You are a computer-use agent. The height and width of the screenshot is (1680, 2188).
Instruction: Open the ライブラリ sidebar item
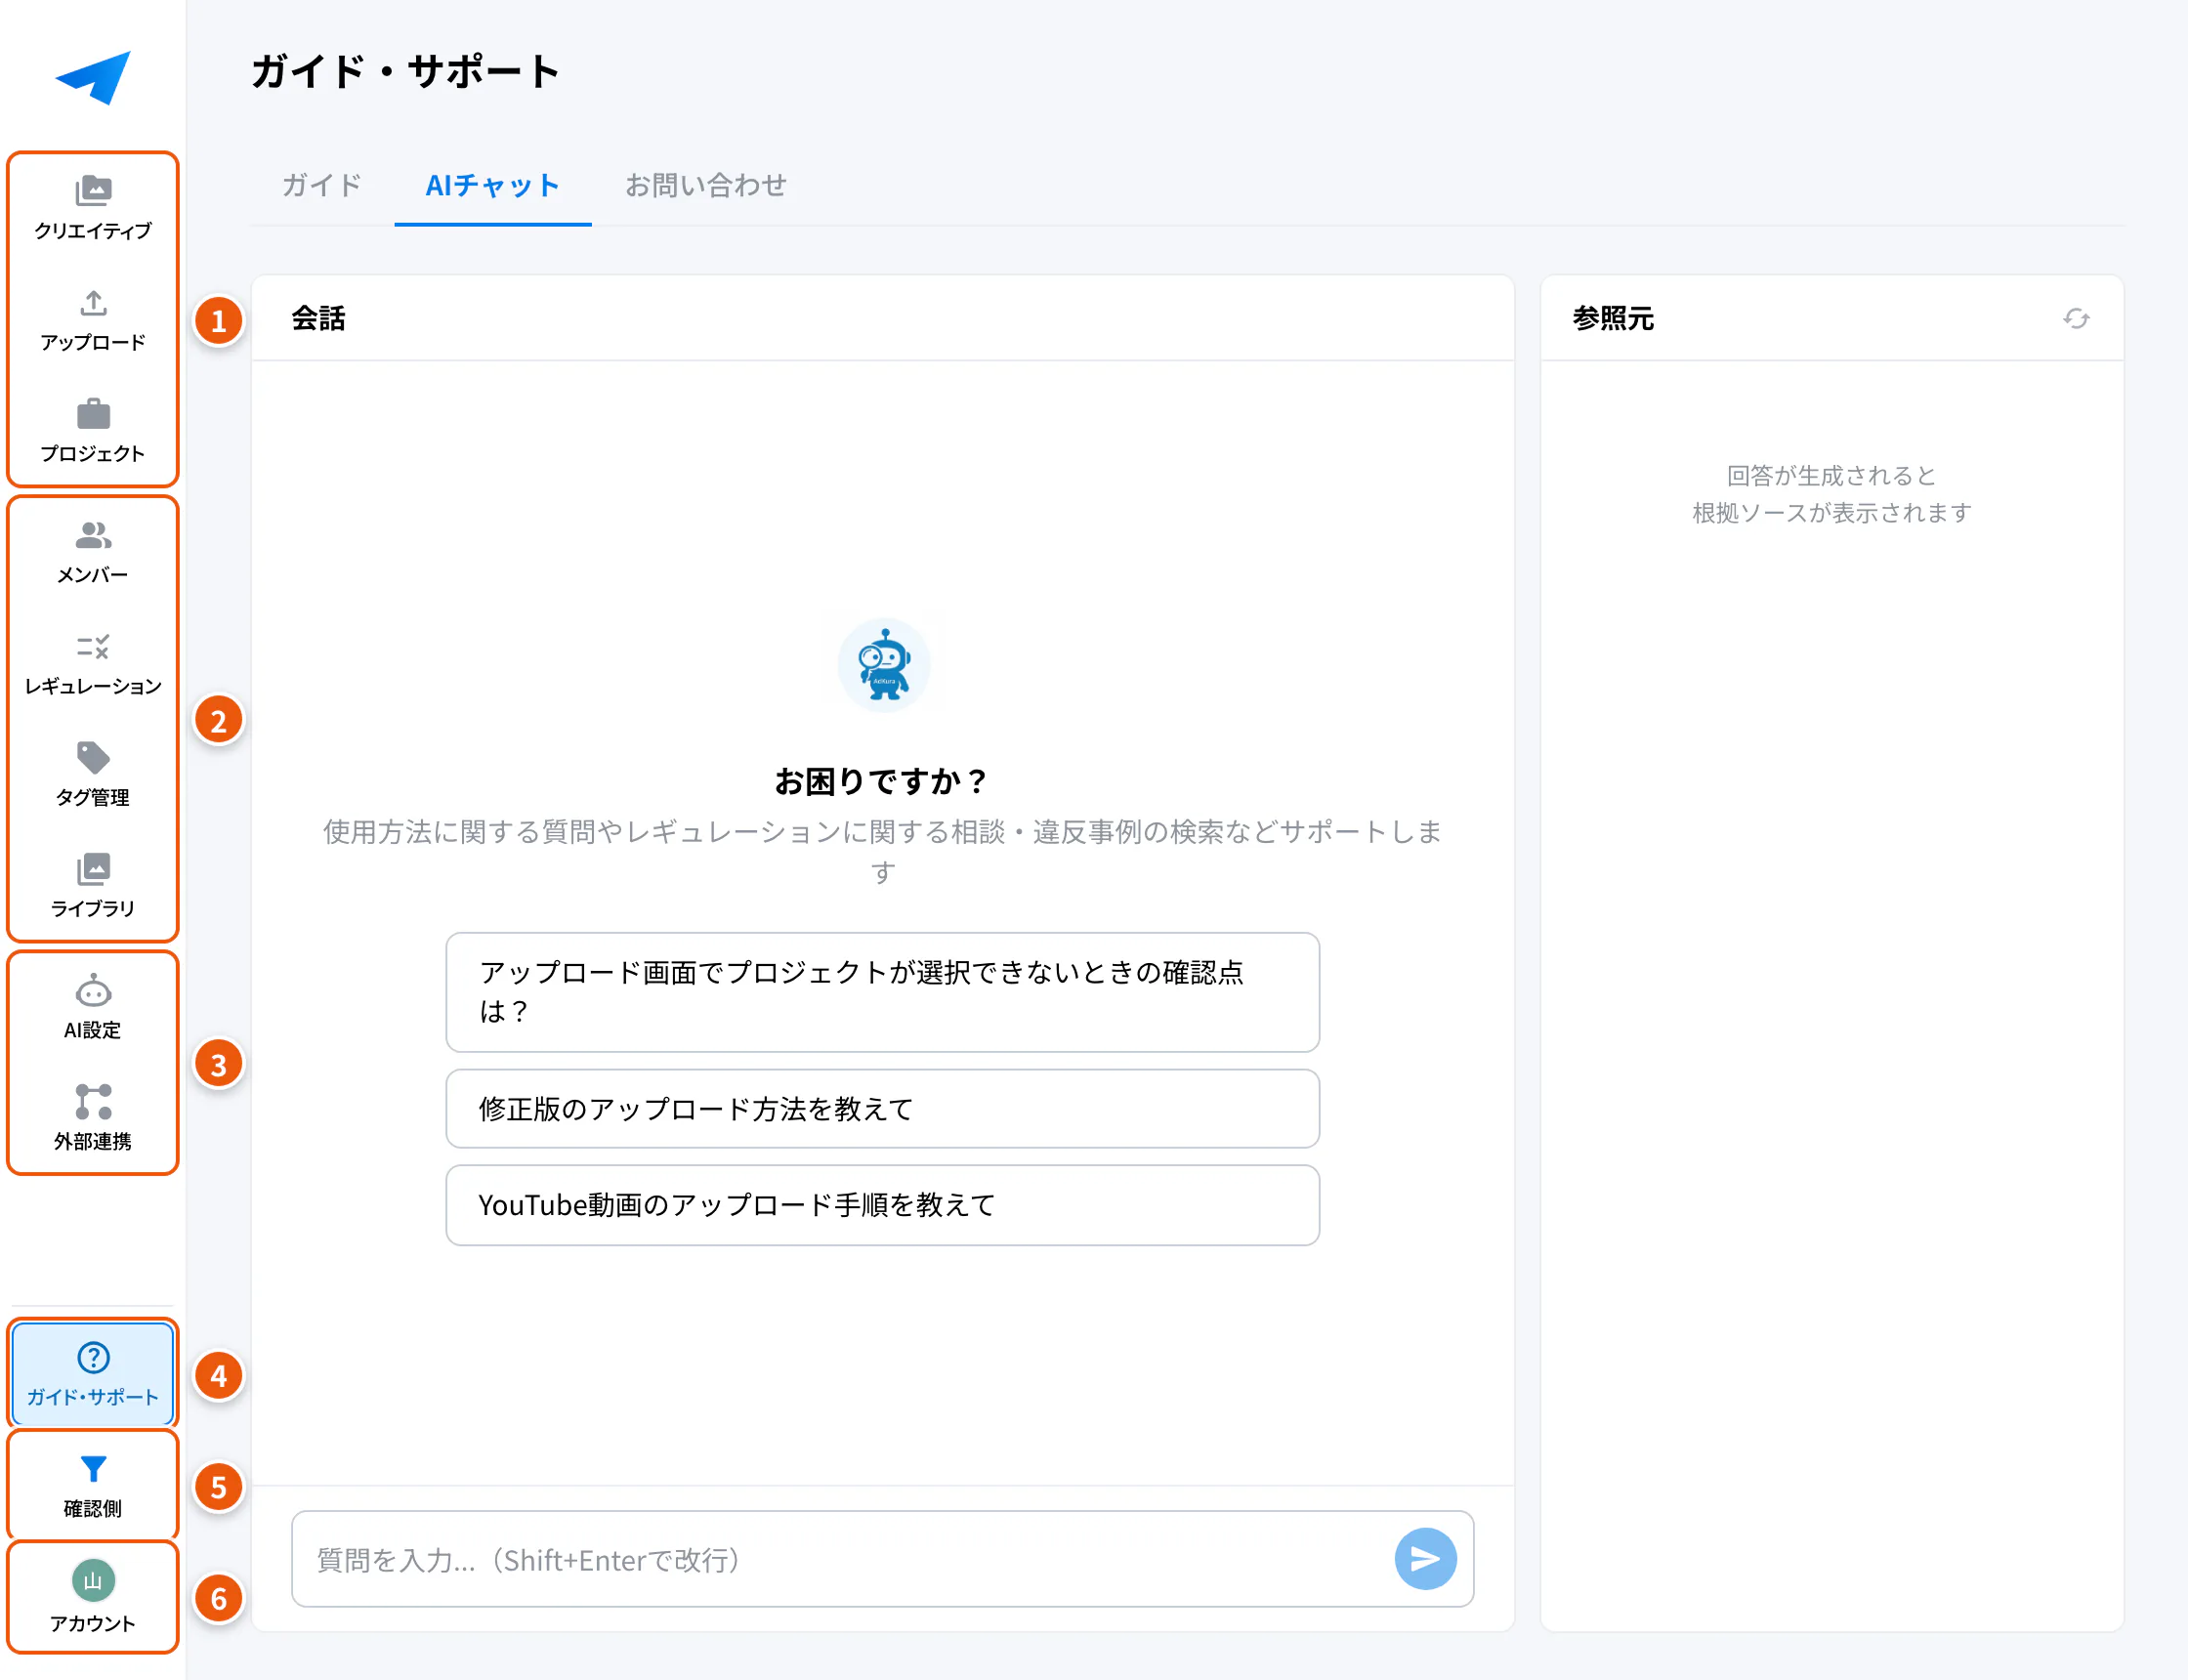click(93, 887)
